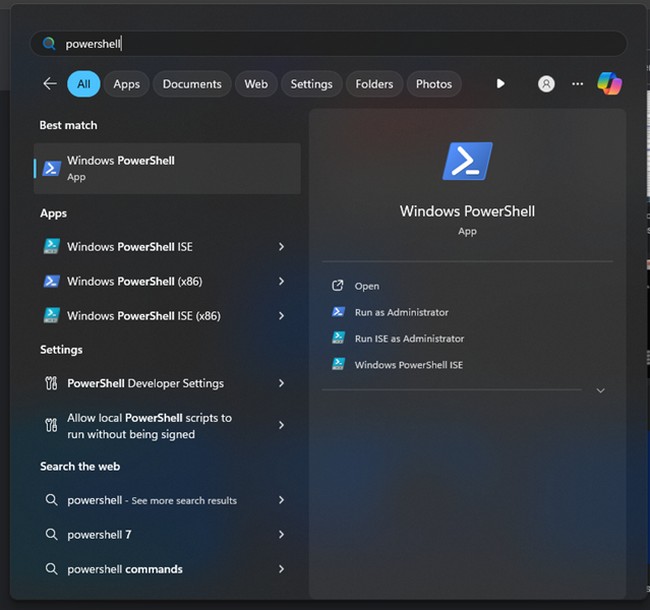Show more filters with the play arrow
650x610 pixels.
point(500,84)
